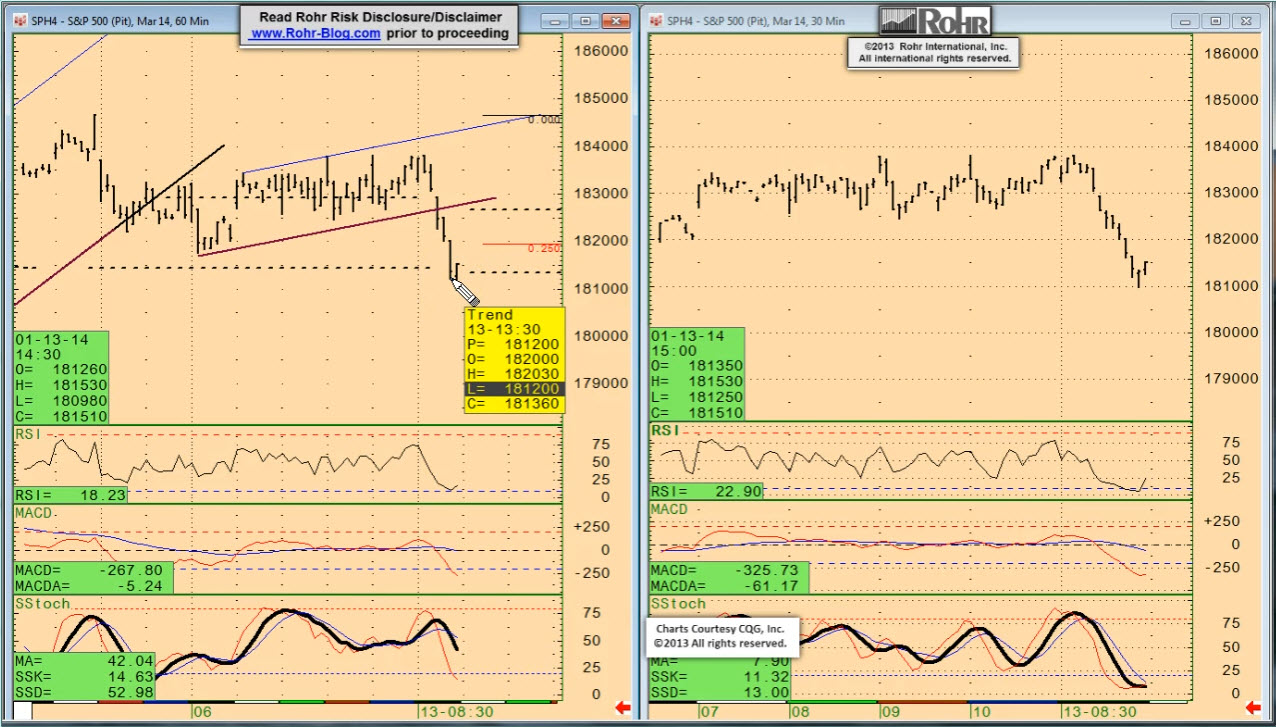Select the RSI label in 60 Min chart

25,433
